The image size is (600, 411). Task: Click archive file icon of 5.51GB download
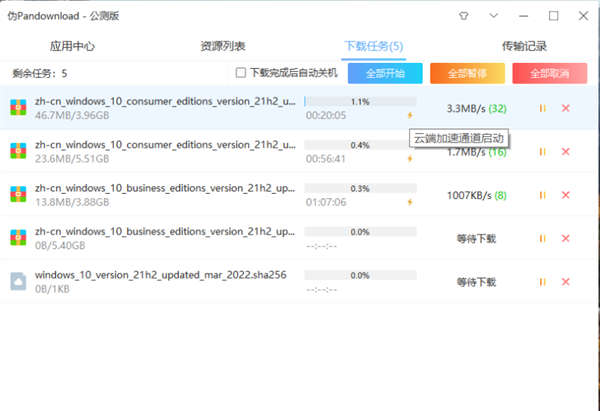(18, 151)
